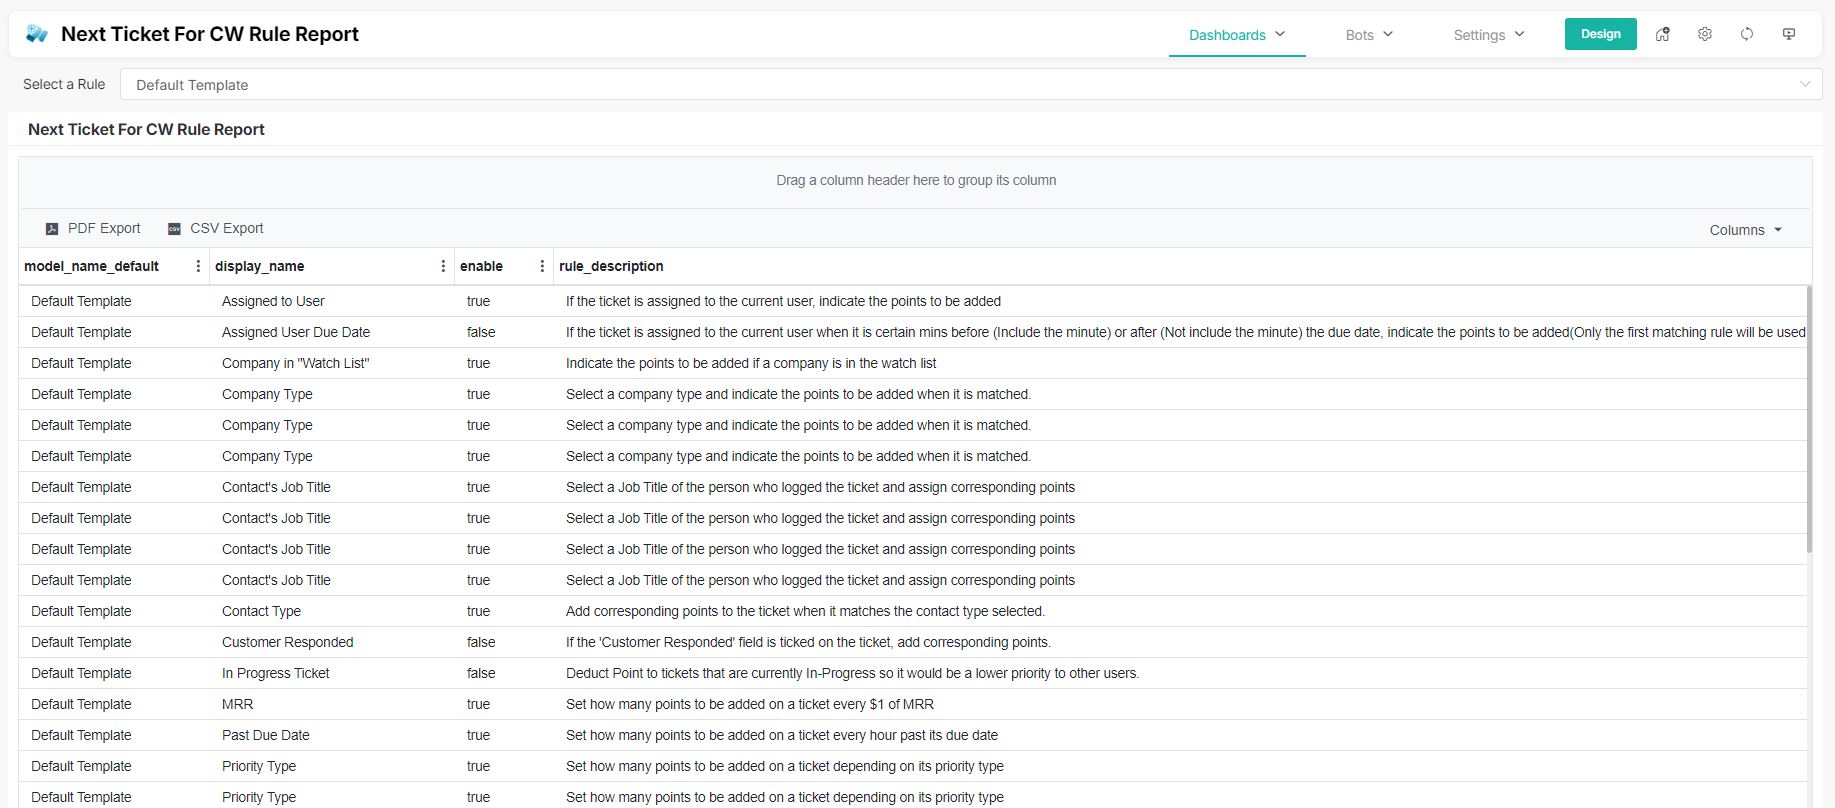Viewport: 1835px width, 808px height.
Task: Click the refresh arrows icon
Action: click(x=1746, y=34)
